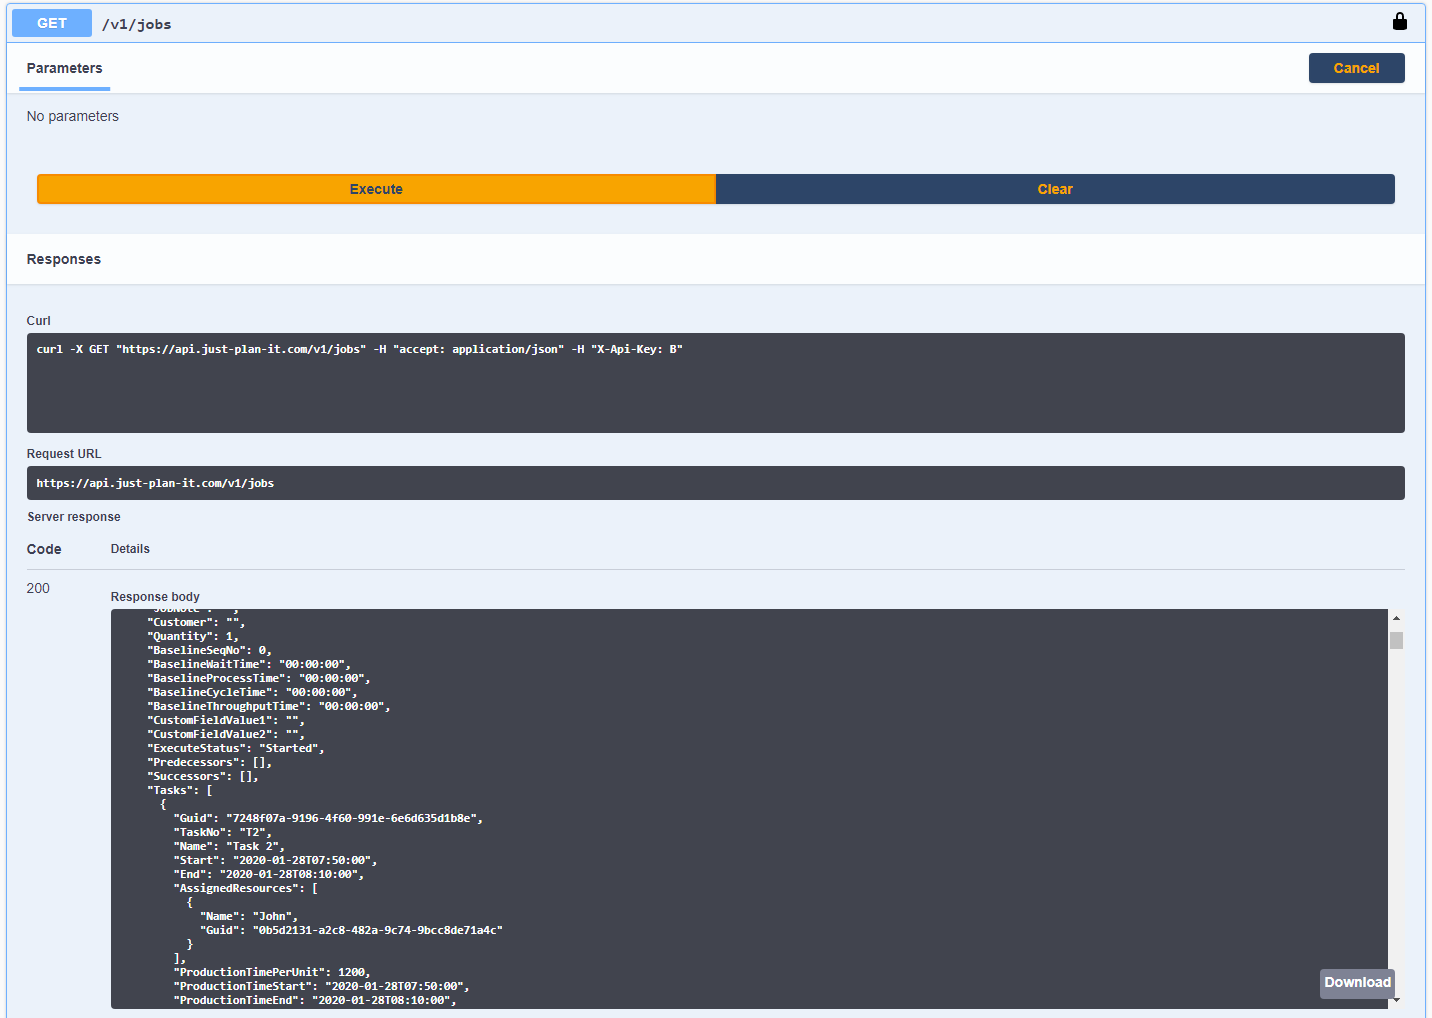1432x1018 pixels.
Task: Click the "ProductionTimeStart" line
Action: pyautogui.click(x=322, y=986)
